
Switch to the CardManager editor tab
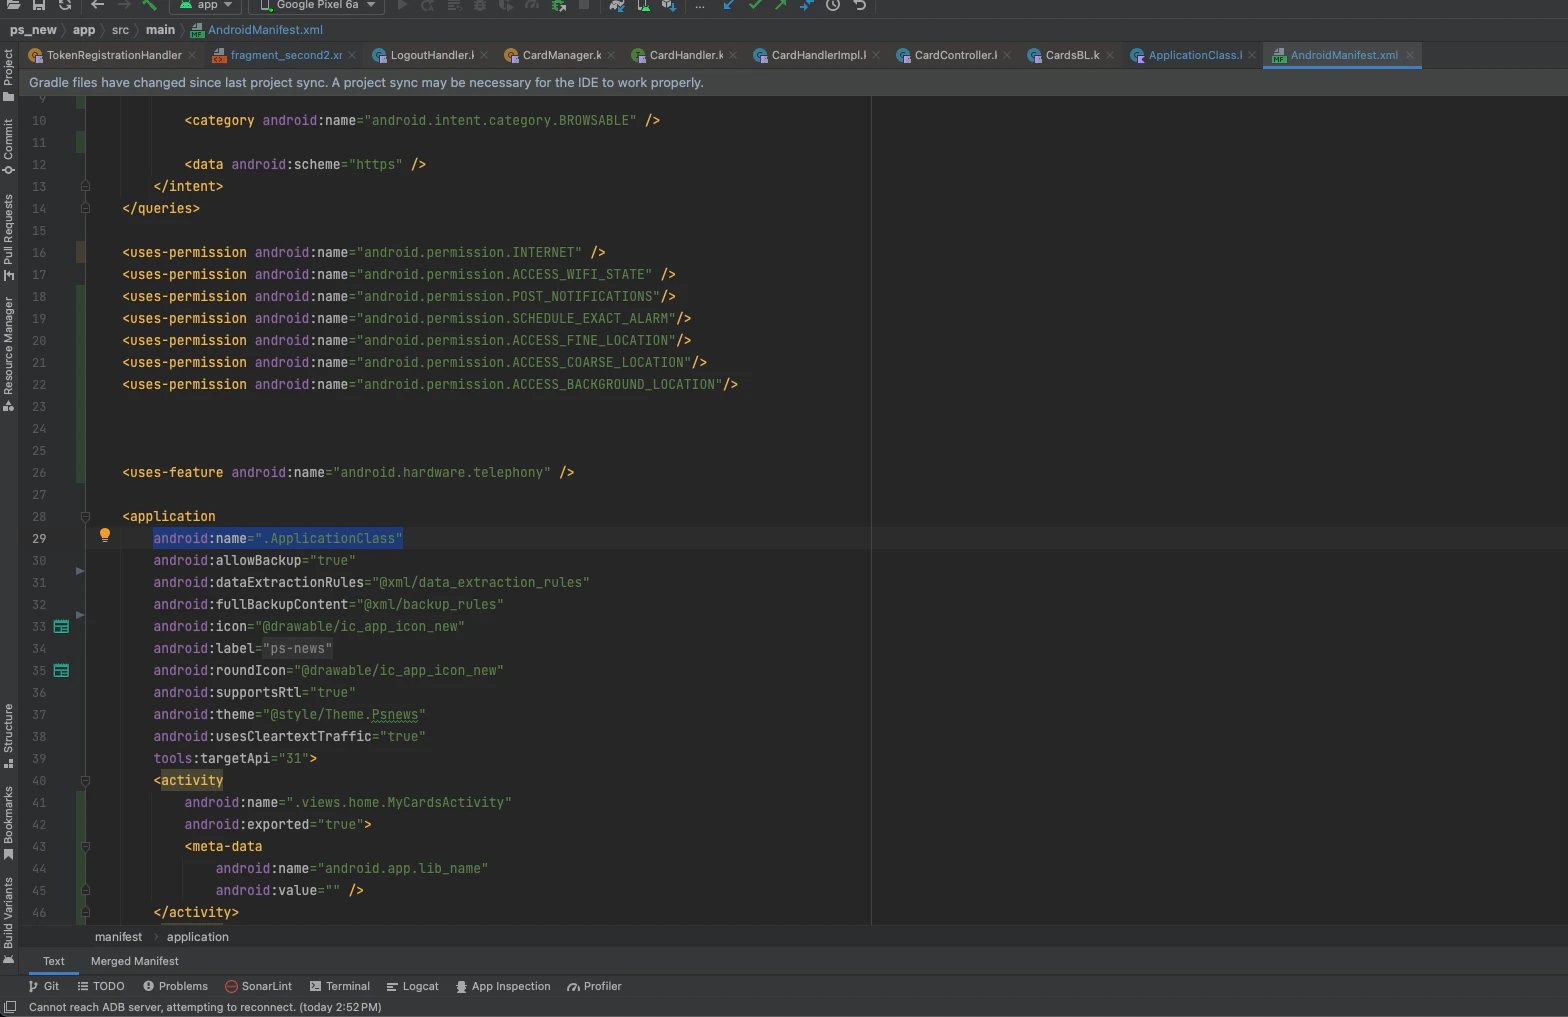561,55
